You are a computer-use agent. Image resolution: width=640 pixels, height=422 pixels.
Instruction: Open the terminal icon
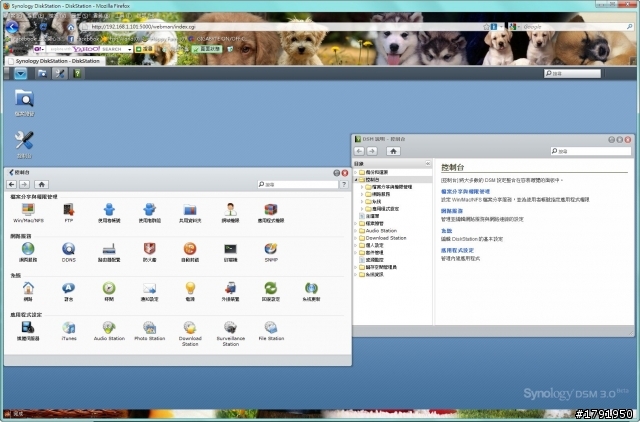point(230,249)
